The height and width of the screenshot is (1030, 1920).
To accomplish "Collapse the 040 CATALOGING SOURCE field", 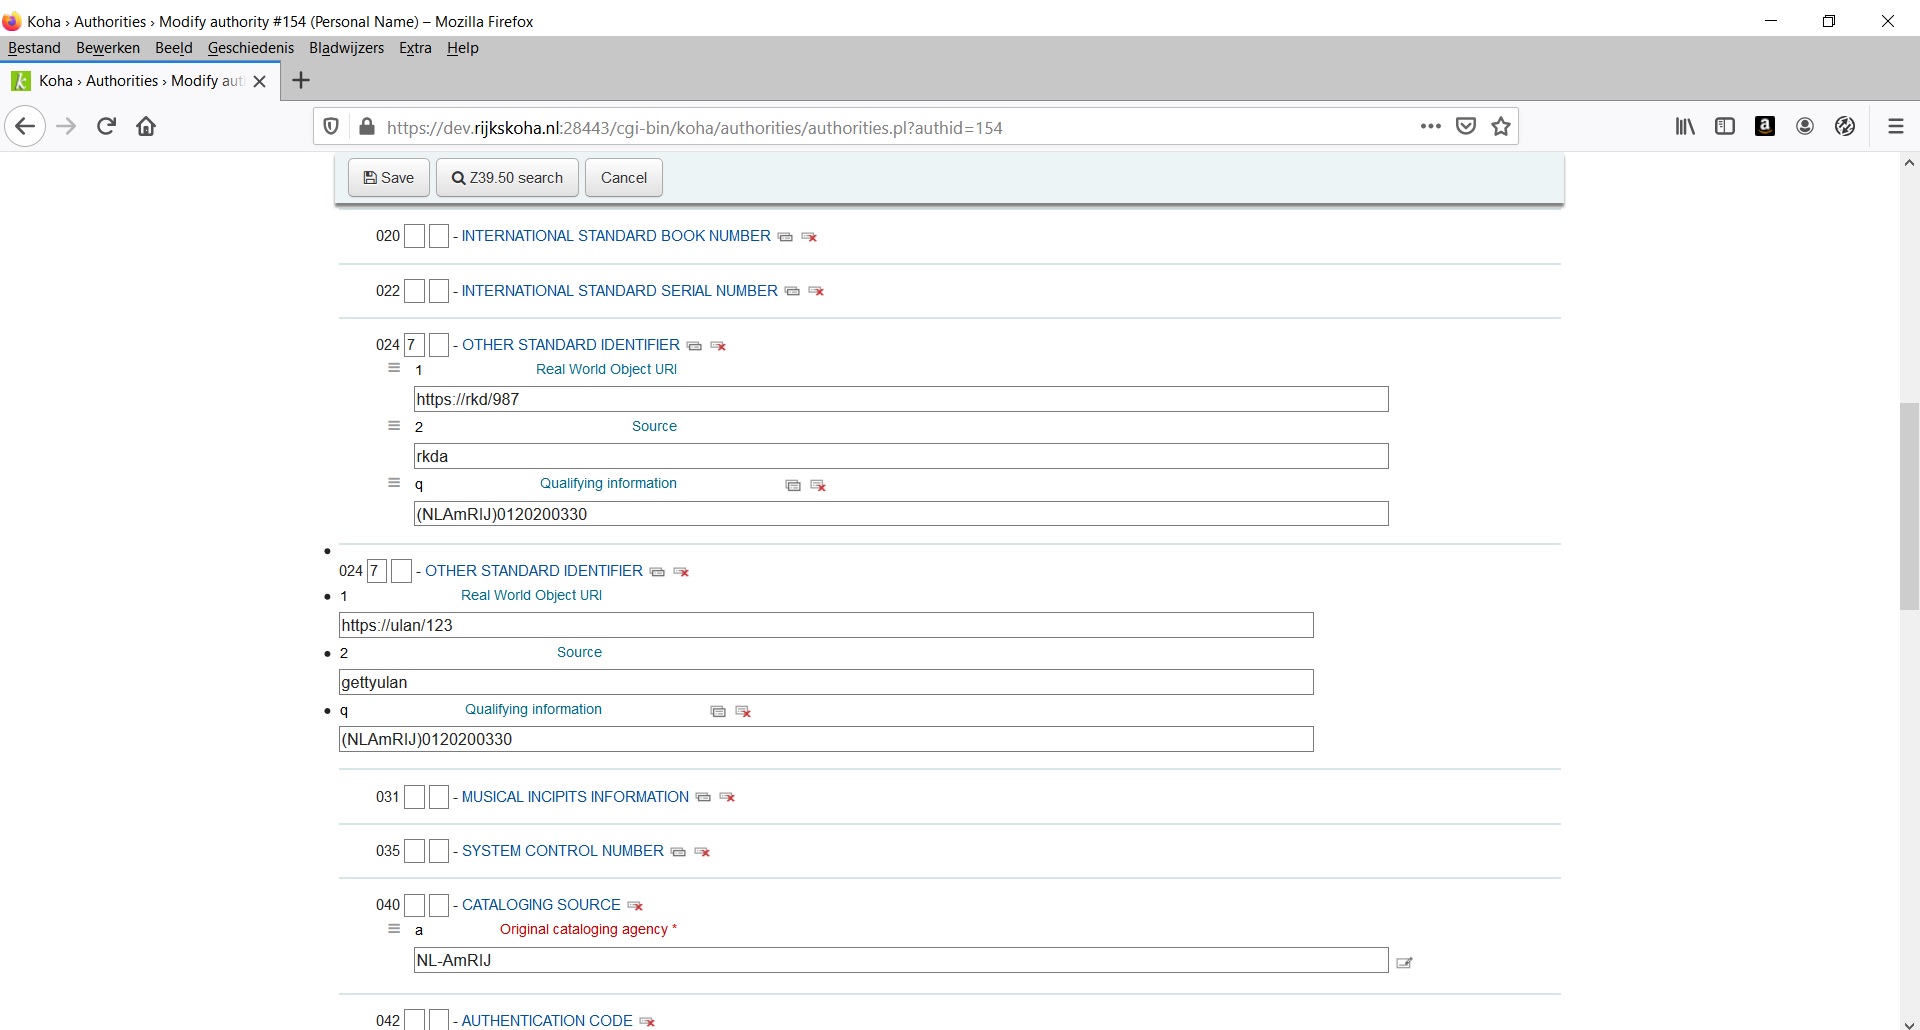I will pyautogui.click(x=541, y=905).
